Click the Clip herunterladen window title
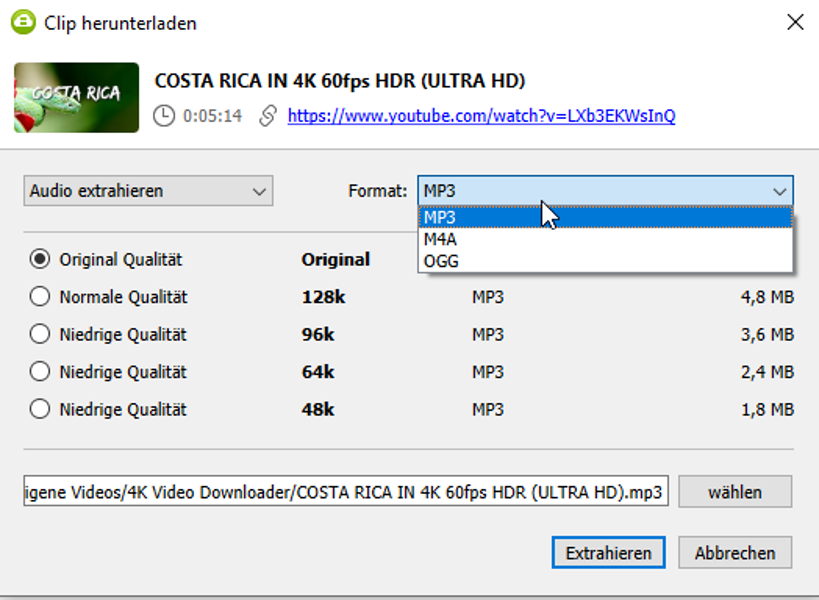The width and height of the screenshot is (819, 600). click(x=120, y=23)
